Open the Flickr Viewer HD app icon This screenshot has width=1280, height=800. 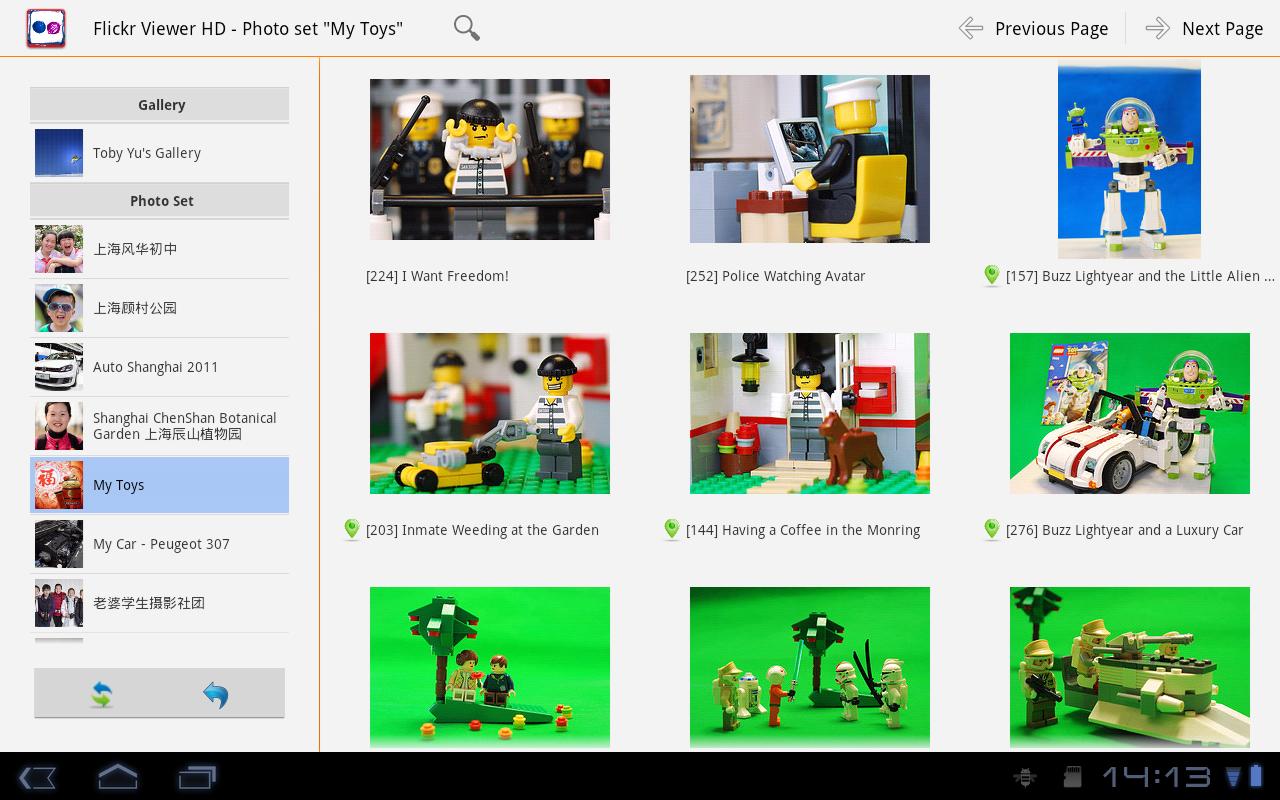click(46, 28)
